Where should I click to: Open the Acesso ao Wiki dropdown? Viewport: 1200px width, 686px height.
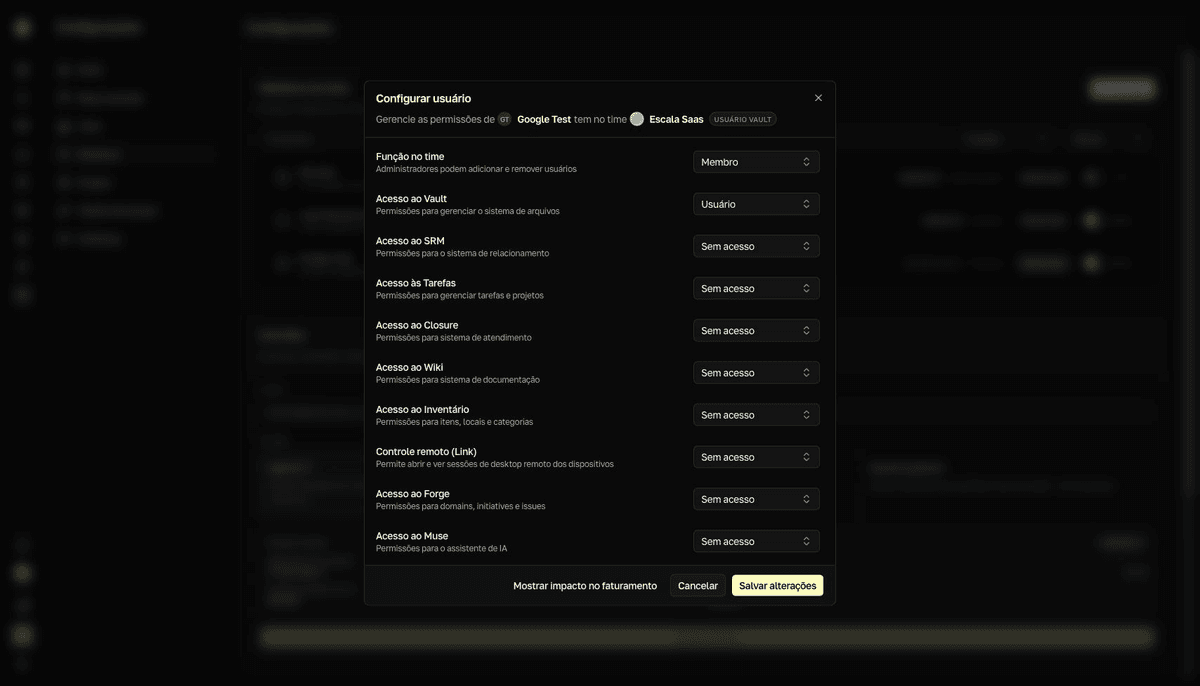pos(756,372)
